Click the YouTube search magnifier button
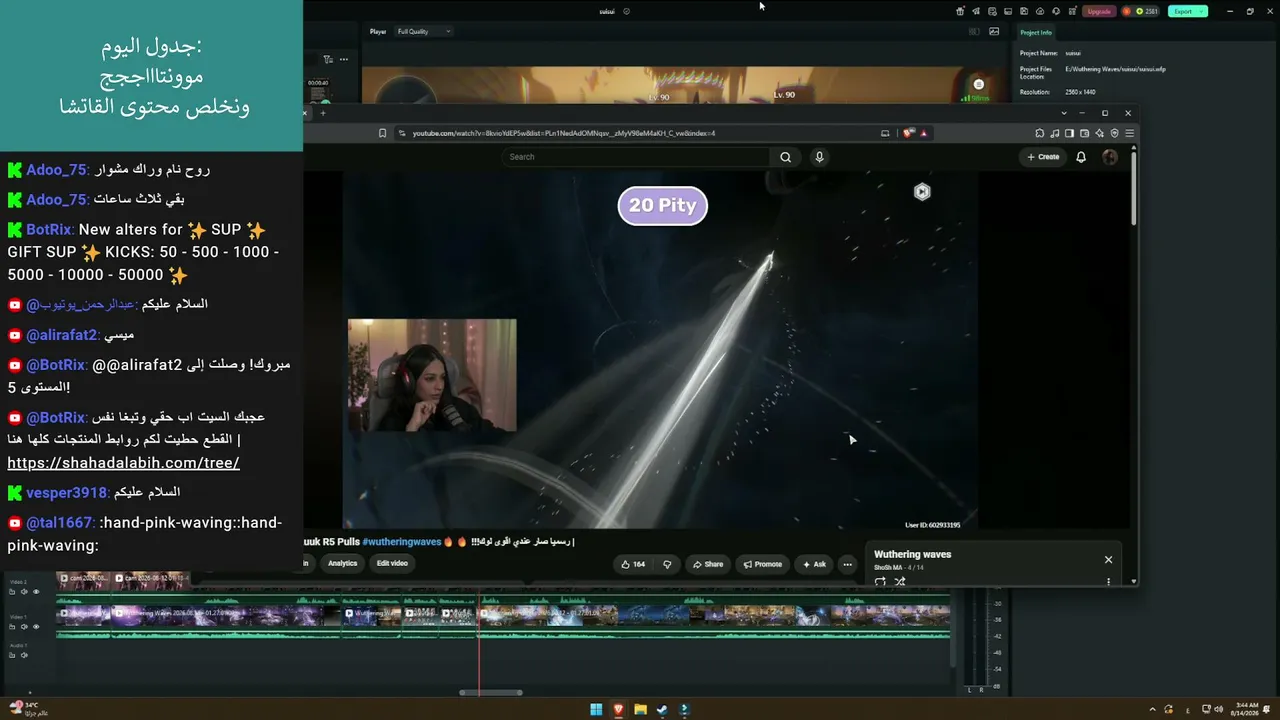 click(x=785, y=157)
